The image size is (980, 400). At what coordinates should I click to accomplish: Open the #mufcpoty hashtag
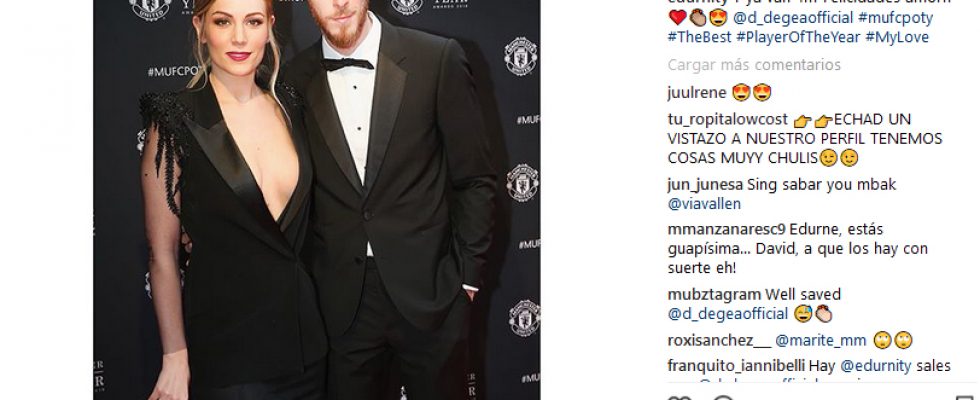(x=895, y=18)
